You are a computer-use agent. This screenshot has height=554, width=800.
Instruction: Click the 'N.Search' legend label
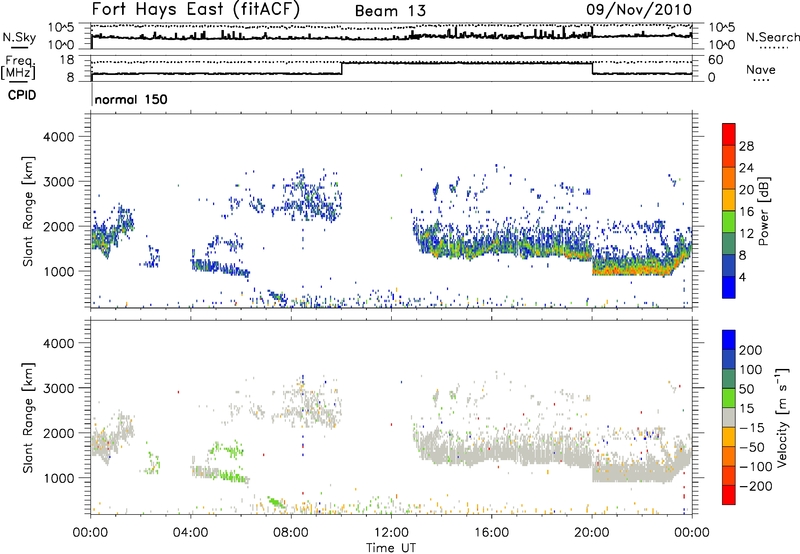tap(772, 37)
